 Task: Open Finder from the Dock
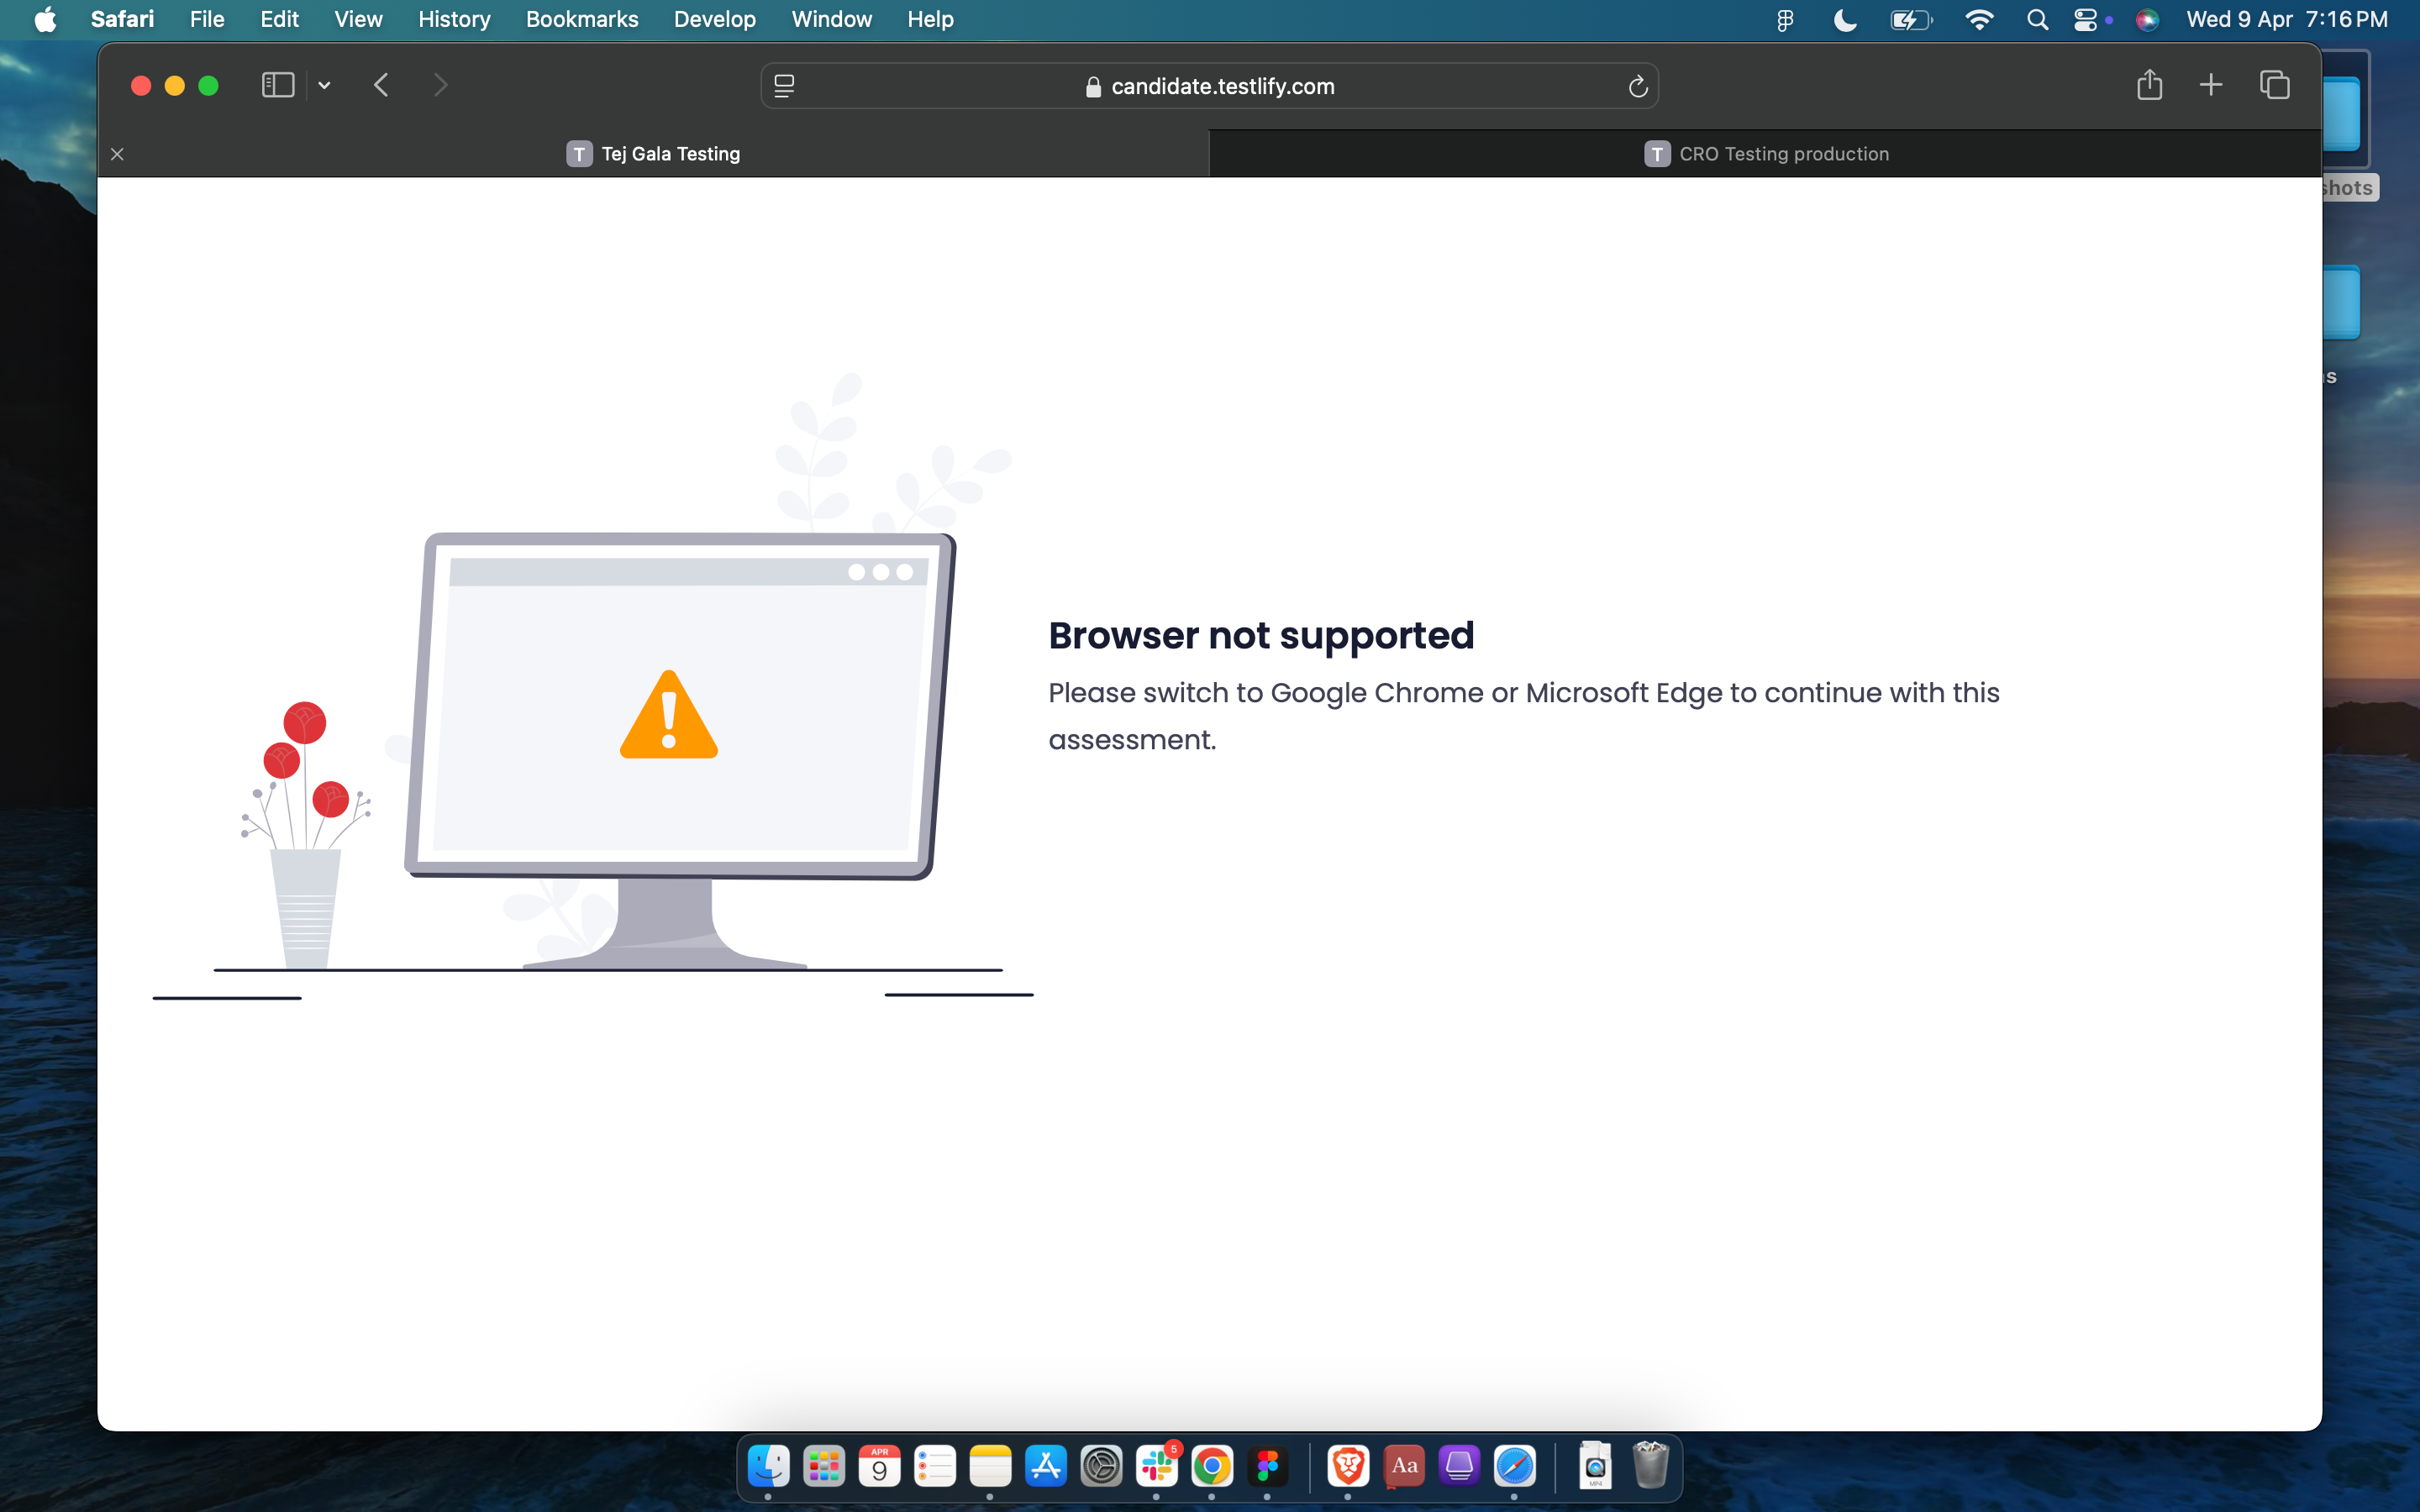pos(768,1466)
